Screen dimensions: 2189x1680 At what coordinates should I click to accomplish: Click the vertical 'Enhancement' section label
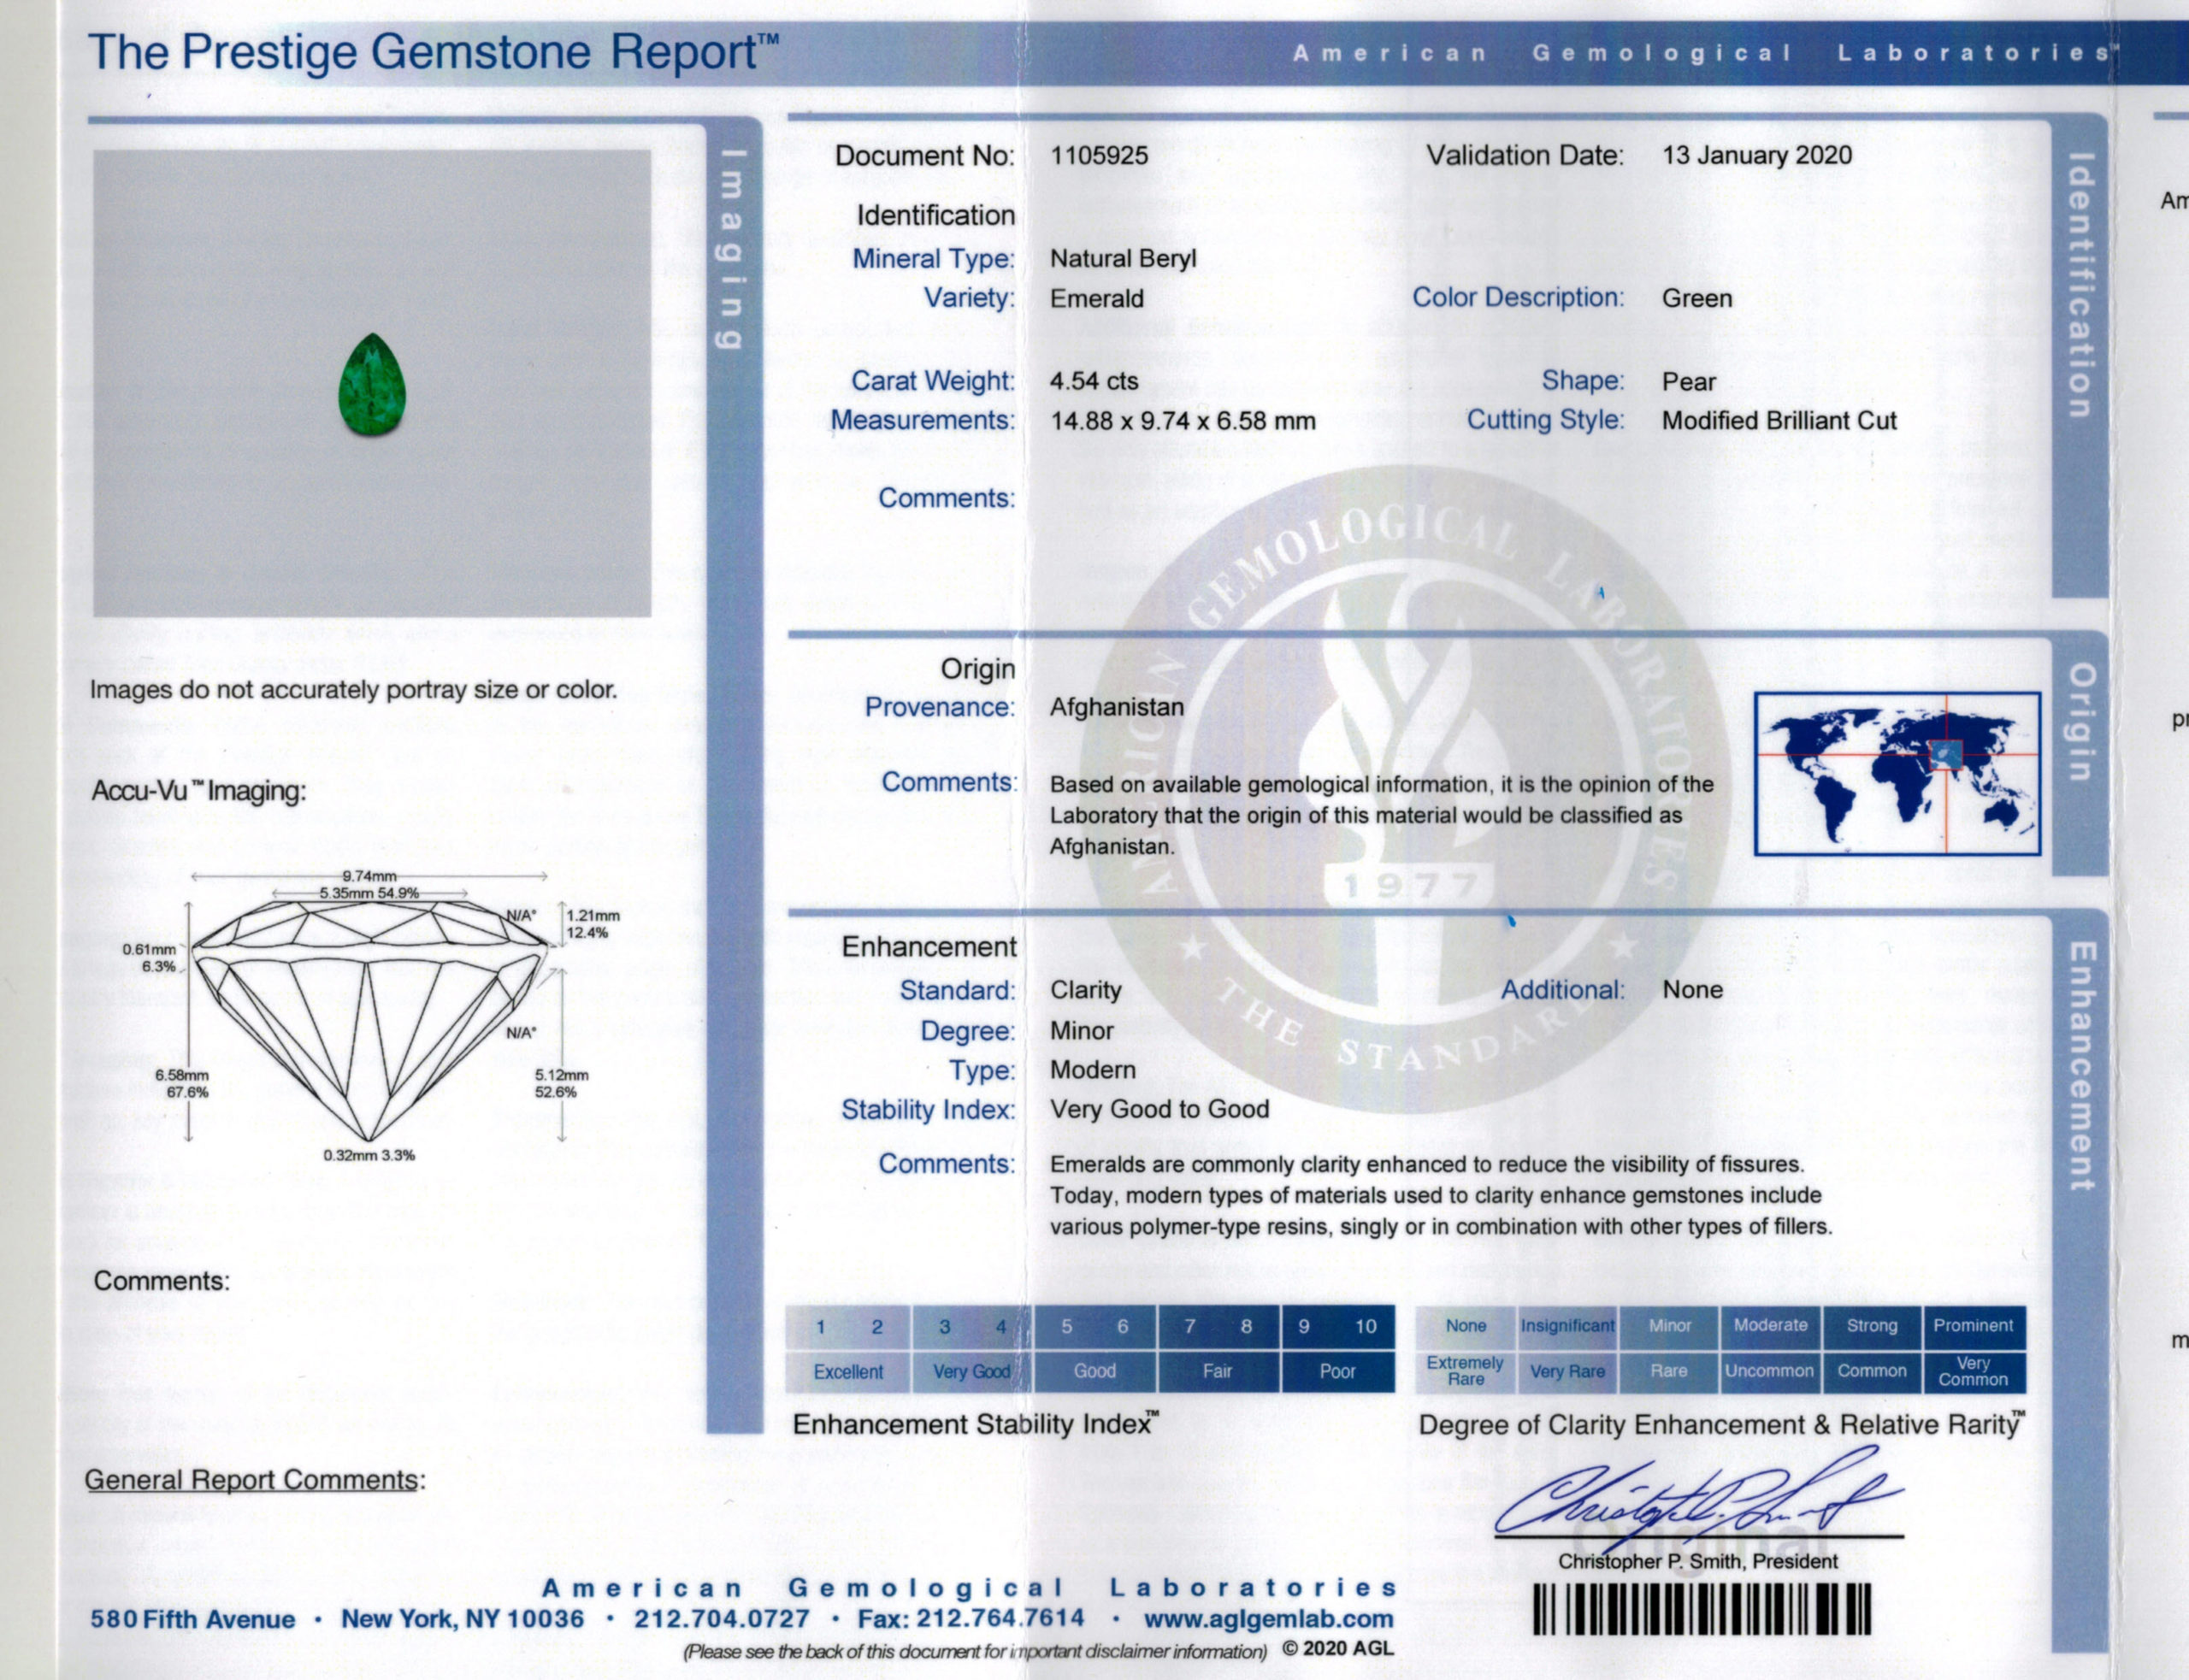[x=2081, y=1066]
